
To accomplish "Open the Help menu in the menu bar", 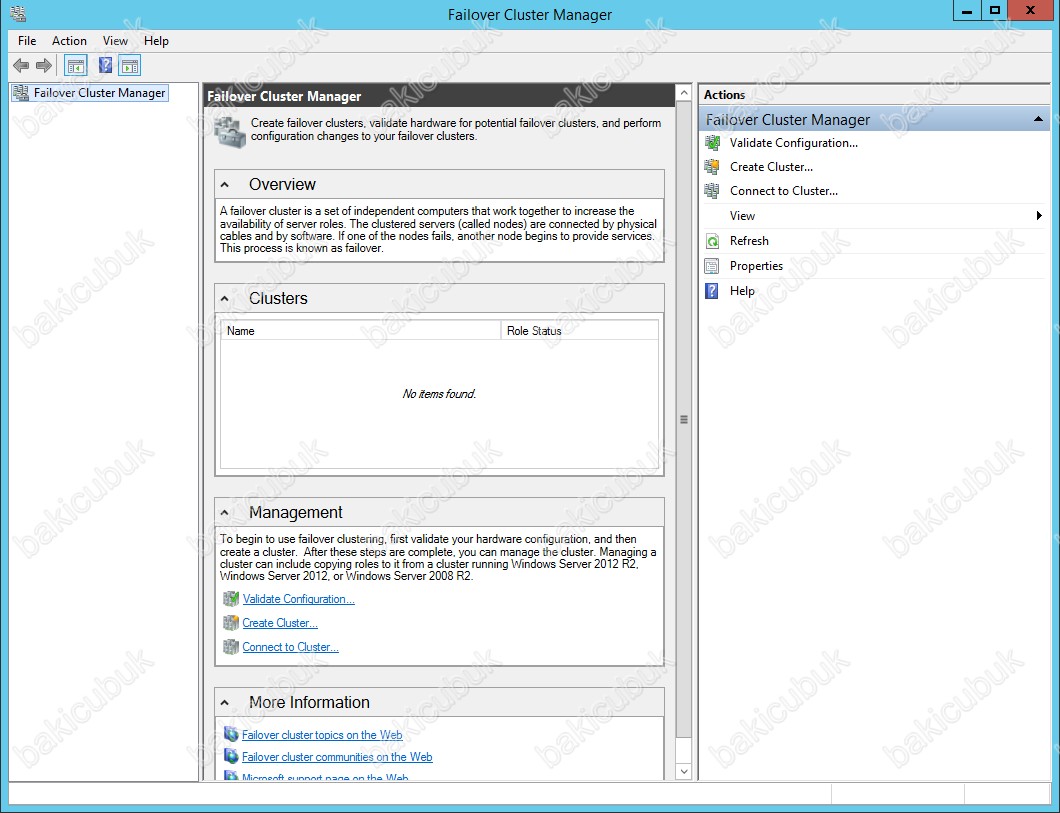I will [x=156, y=41].
